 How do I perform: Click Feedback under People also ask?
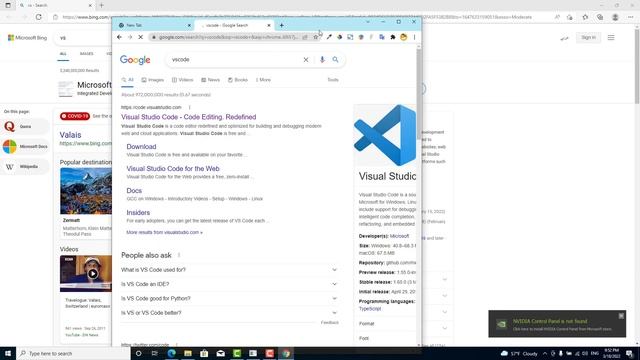tap(330, 322)
